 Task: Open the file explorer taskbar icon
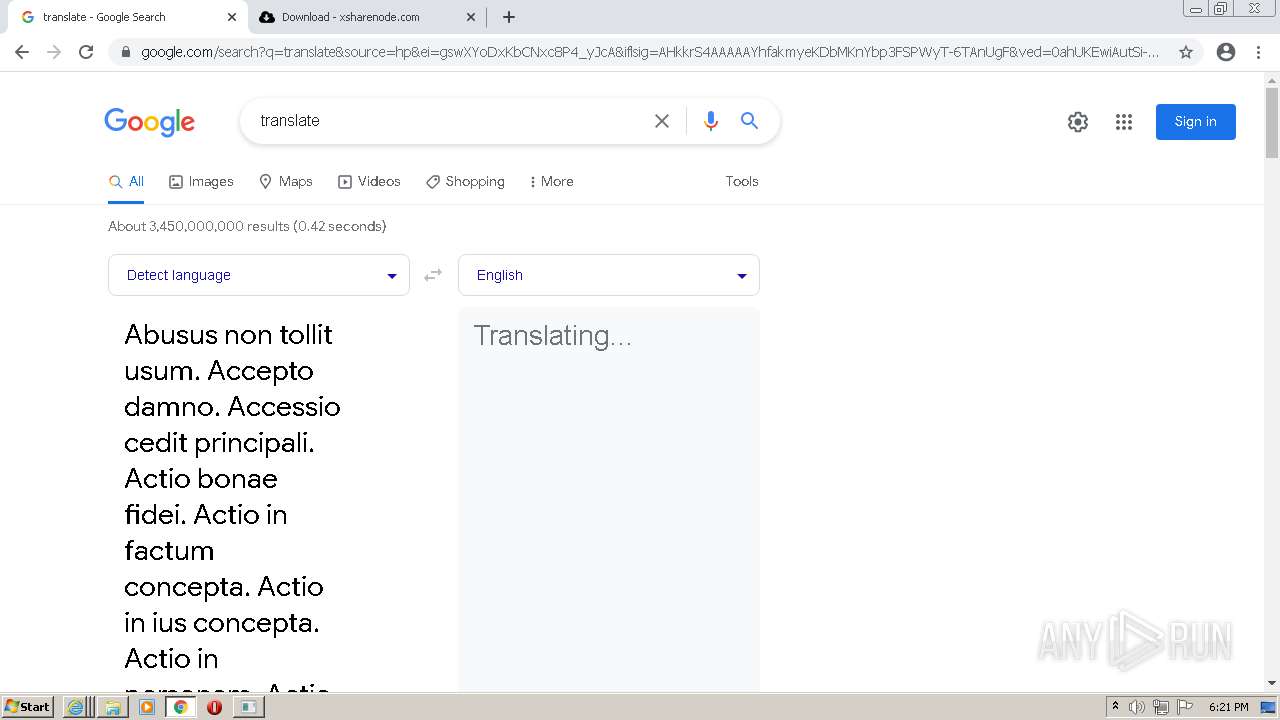(113, 707)
